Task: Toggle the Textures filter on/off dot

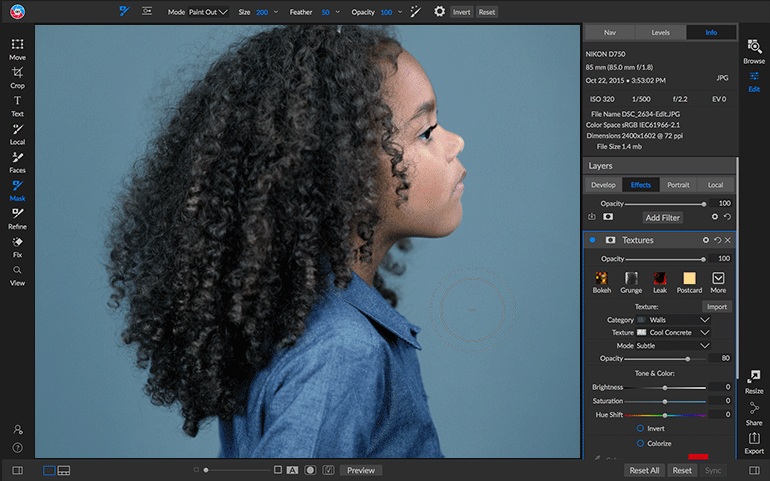Action: click(592, 240)
